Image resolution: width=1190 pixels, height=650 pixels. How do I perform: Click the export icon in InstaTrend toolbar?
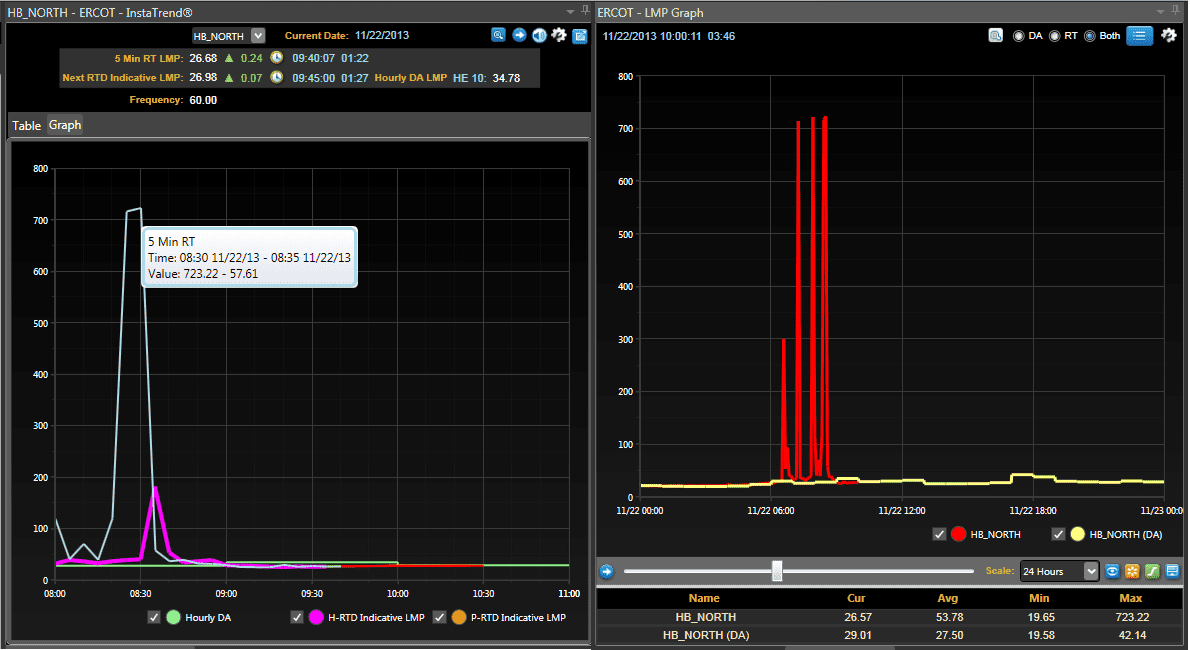tap(579, 36)
